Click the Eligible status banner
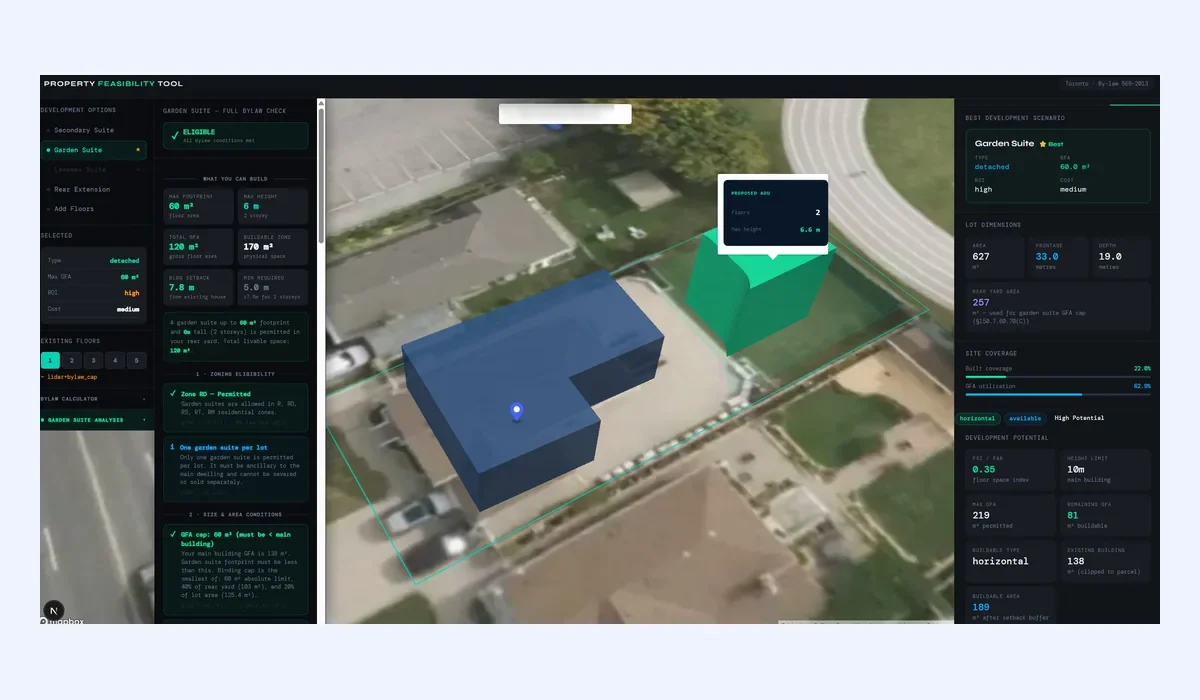 pyautogui.click(x=236, y=136)
